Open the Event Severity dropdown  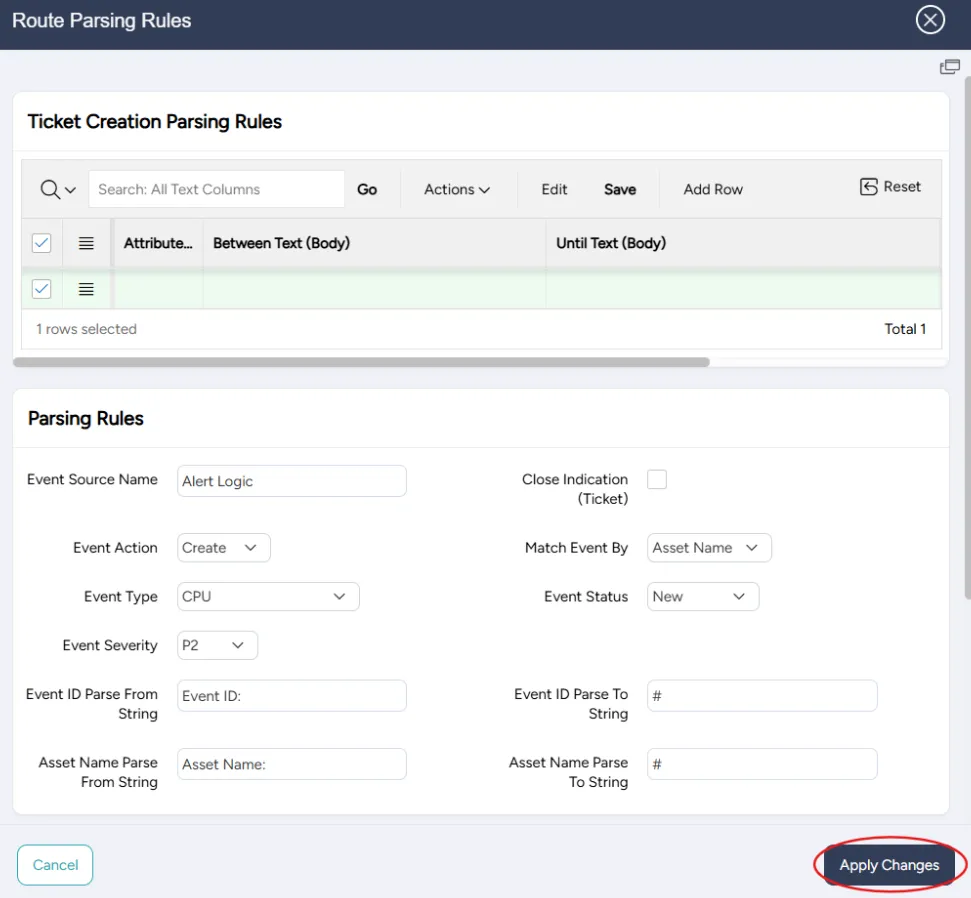pyautogui.click(x=217, y=645)
